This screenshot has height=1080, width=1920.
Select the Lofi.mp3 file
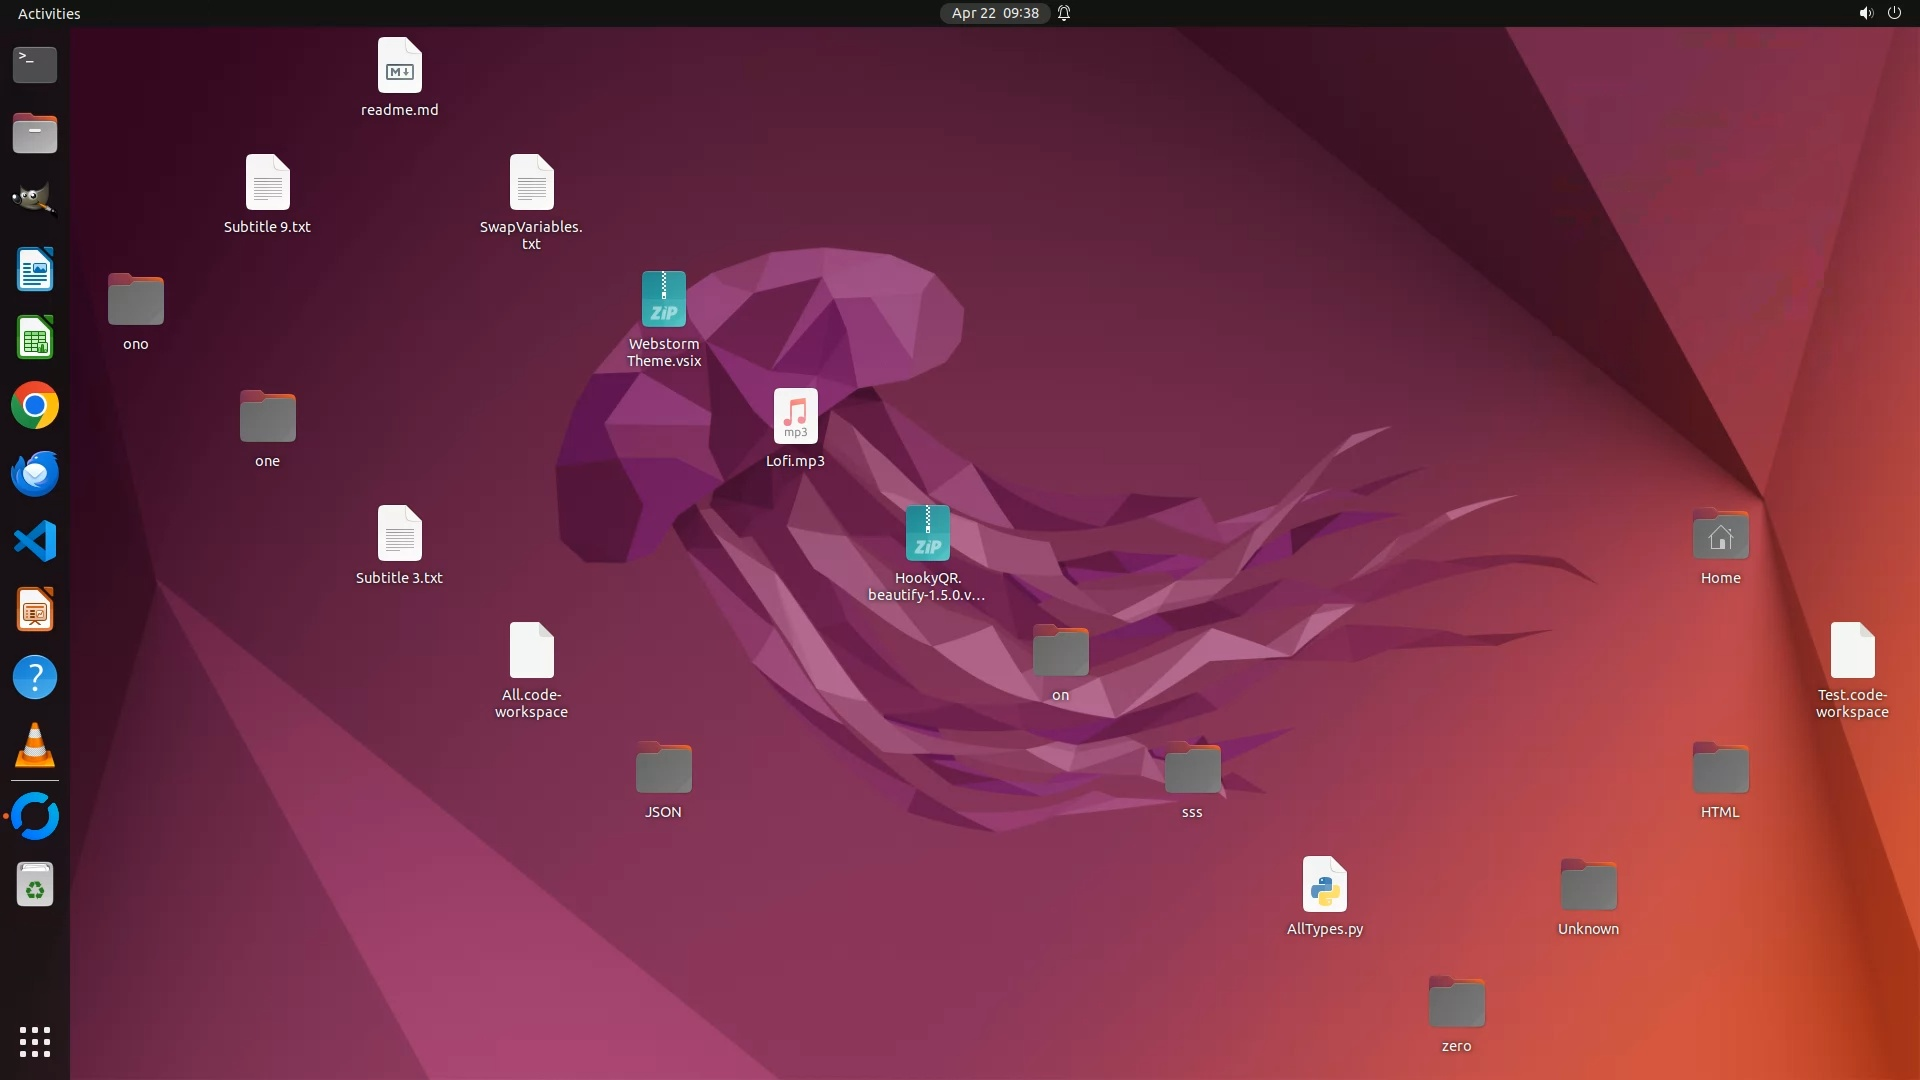tap(795, 417)
